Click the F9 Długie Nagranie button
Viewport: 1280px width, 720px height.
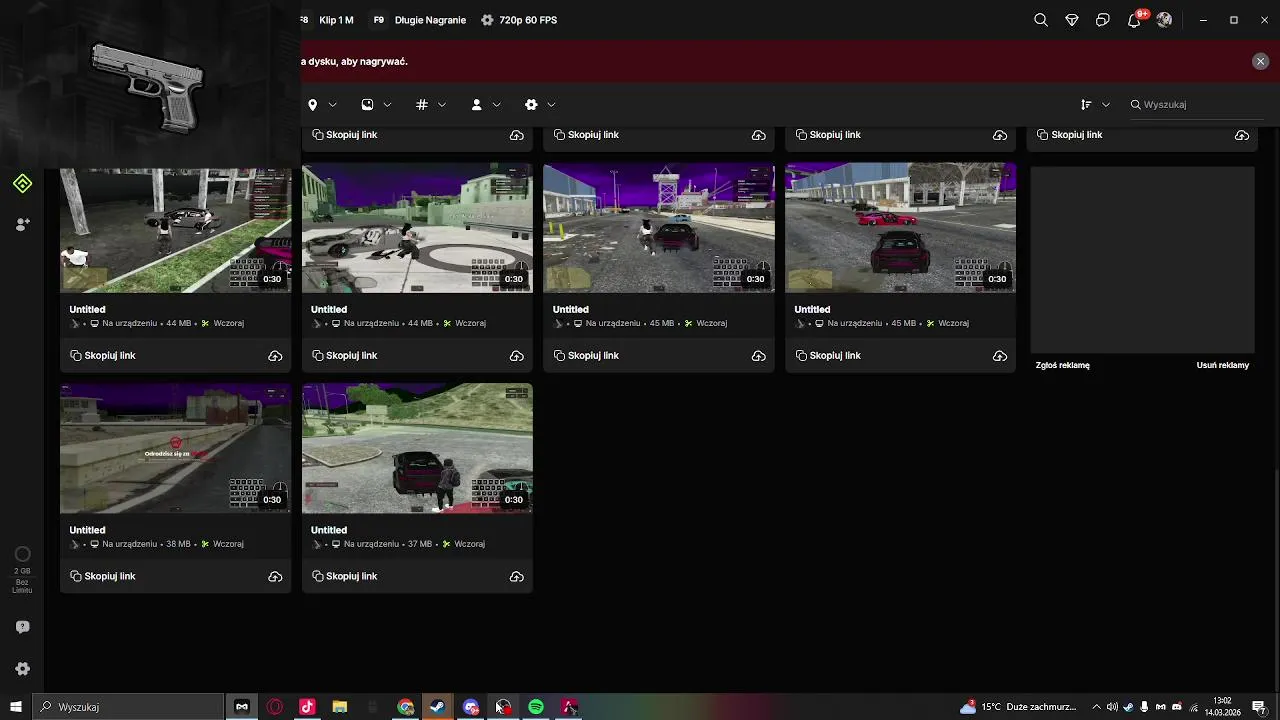419,20
